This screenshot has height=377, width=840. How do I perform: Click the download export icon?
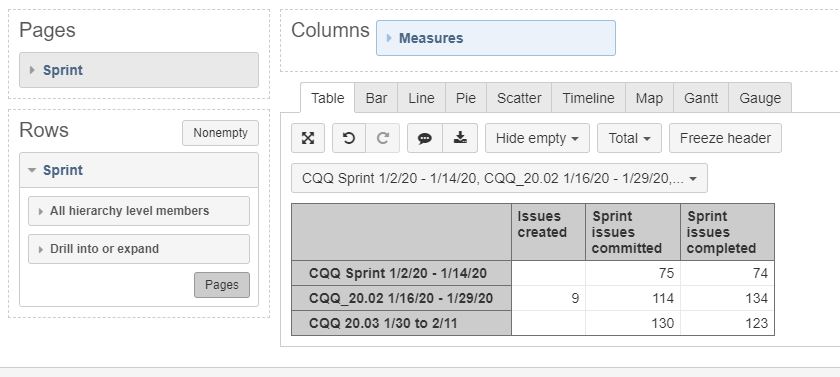click(x=460, y=138)
